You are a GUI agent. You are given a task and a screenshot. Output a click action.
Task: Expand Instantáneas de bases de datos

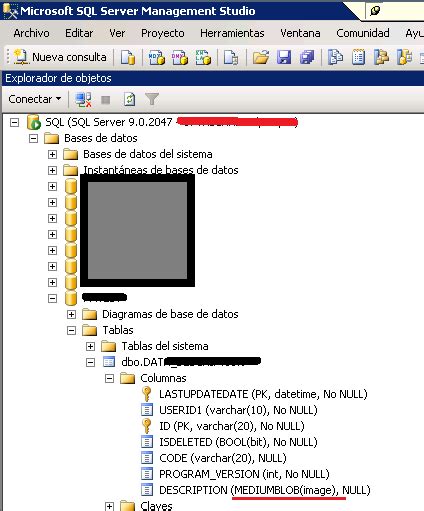click(x=52, y=170)
